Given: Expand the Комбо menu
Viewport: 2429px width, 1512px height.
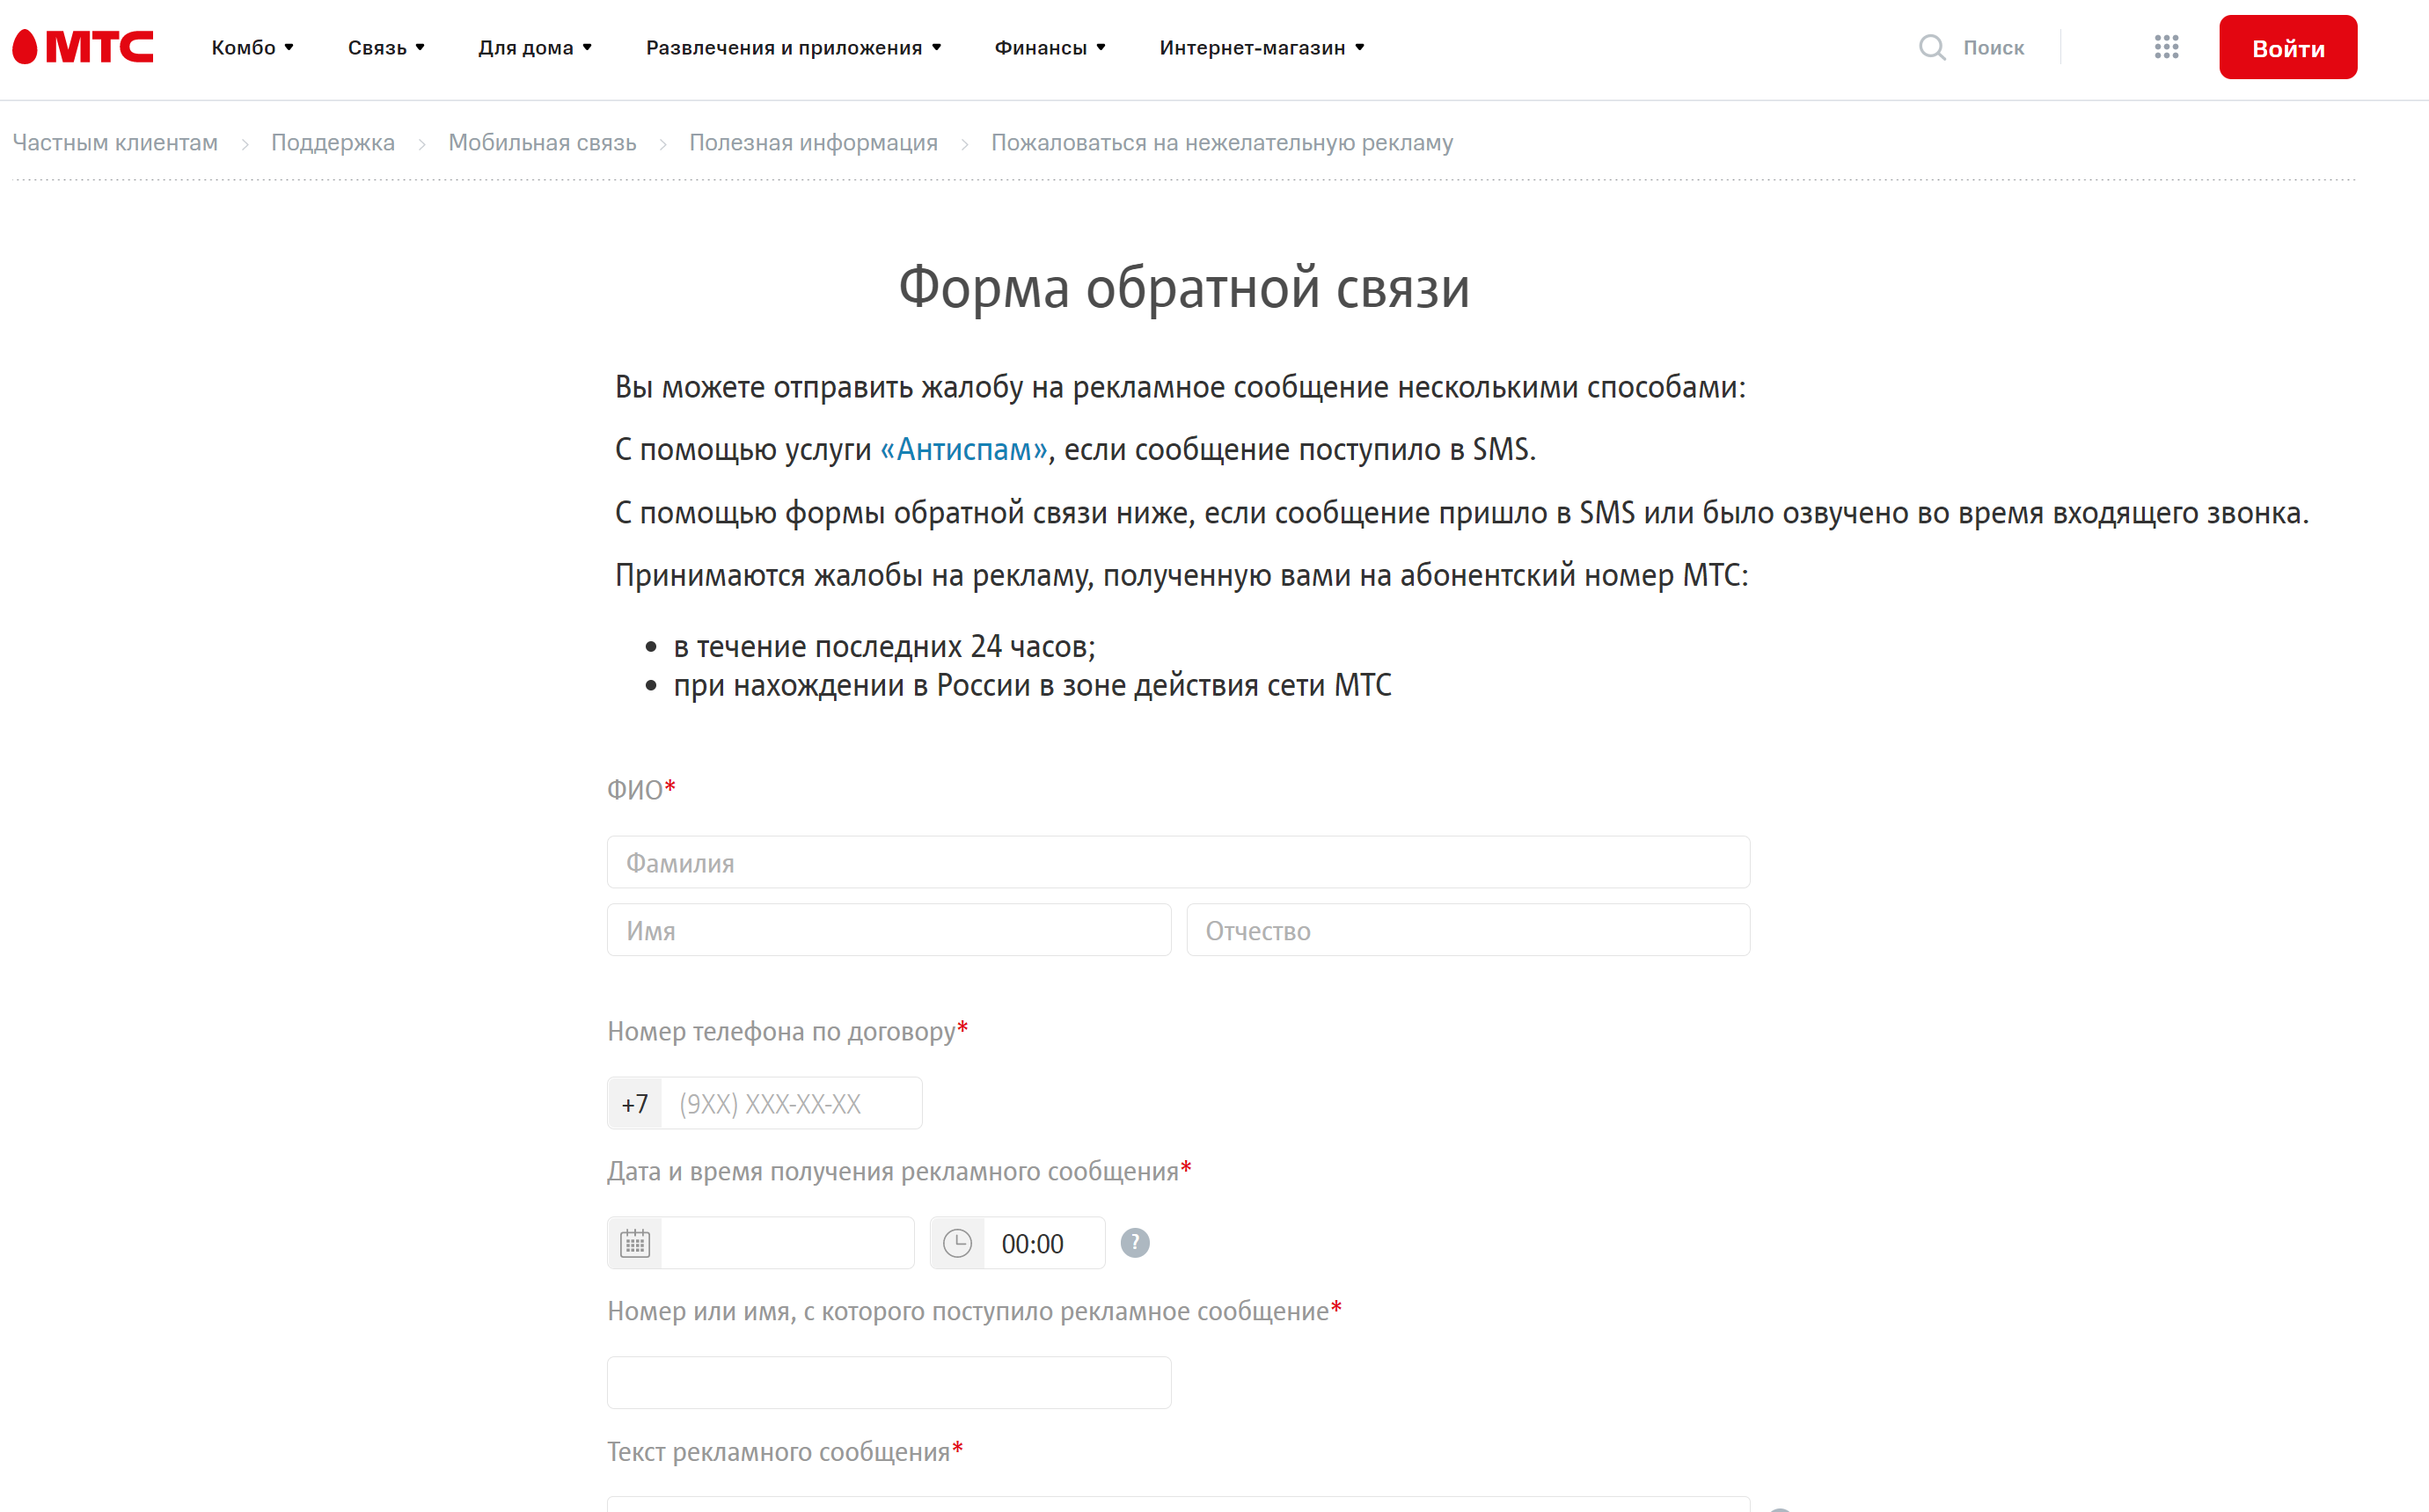Looking at the screenshot, I should point(252,47).
